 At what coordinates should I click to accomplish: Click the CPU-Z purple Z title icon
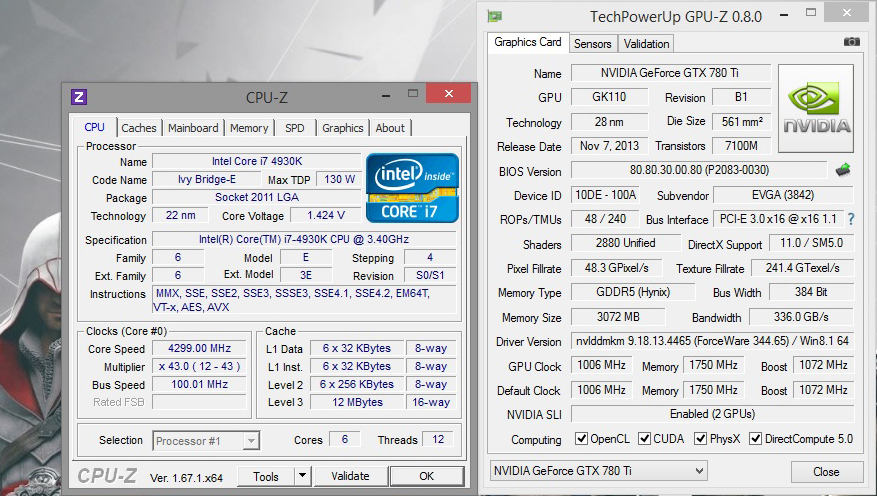[x=79, y=97]
